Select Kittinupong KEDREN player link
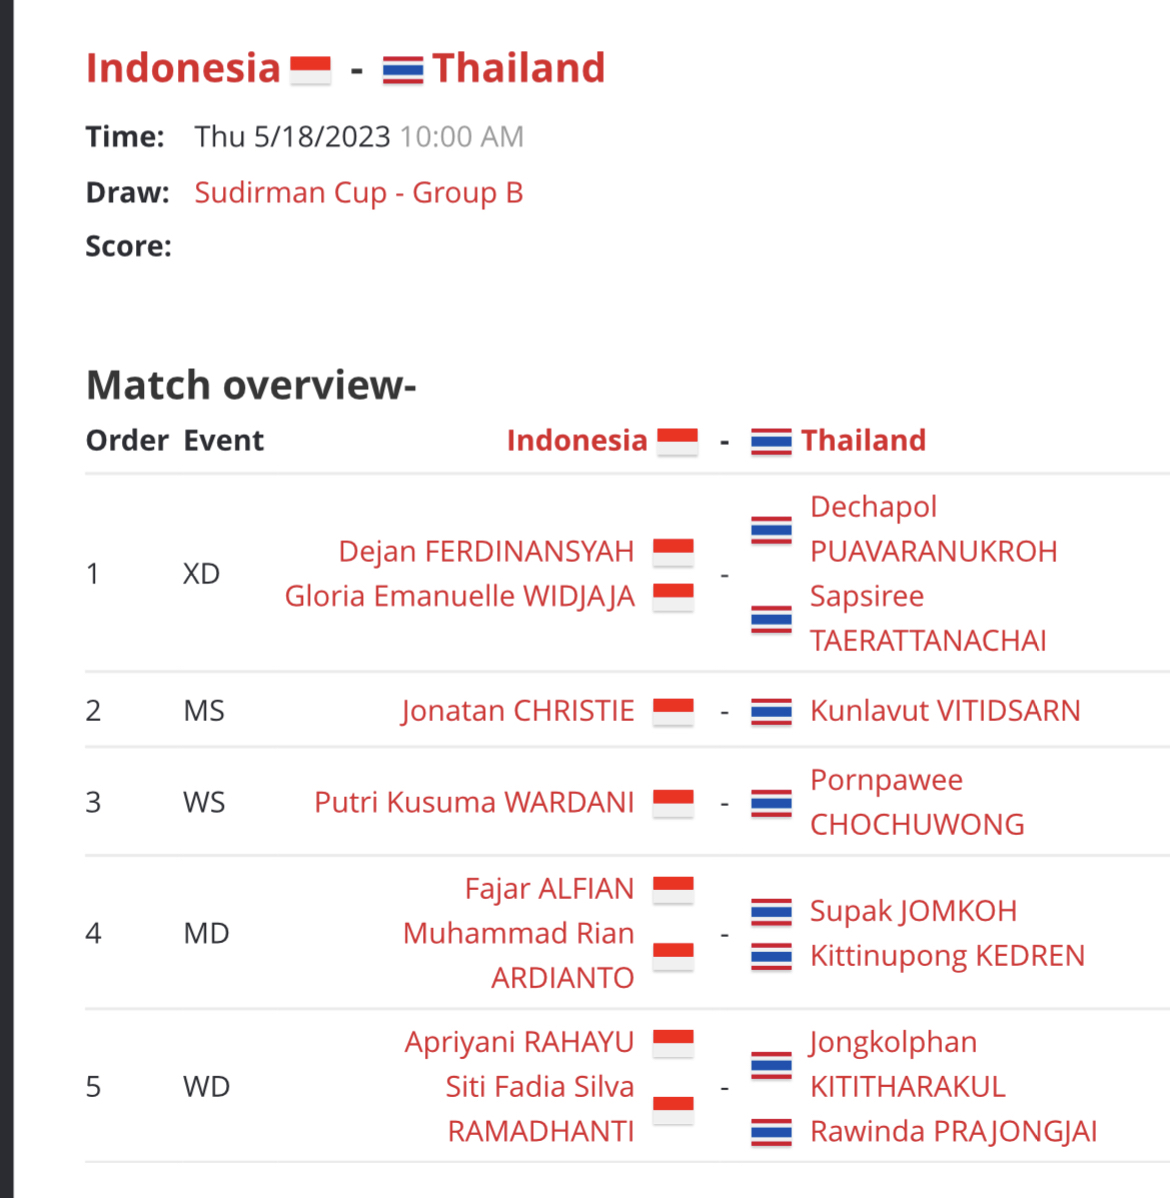The width and height of the screenshot is (1170, 1198). coord(947,956)
